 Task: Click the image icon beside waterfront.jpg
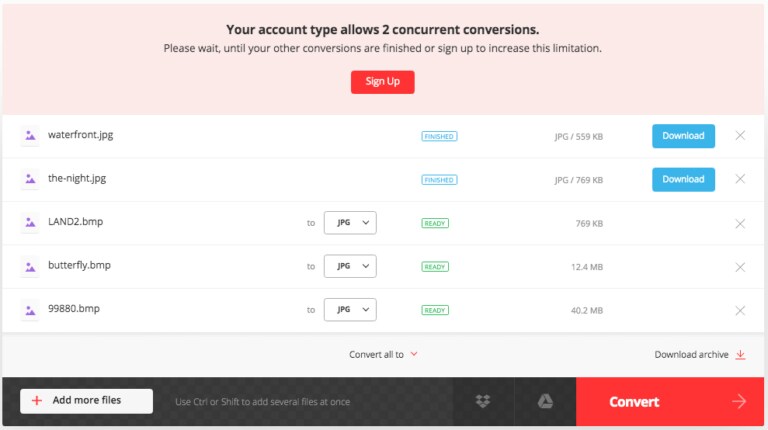[30, 135]
